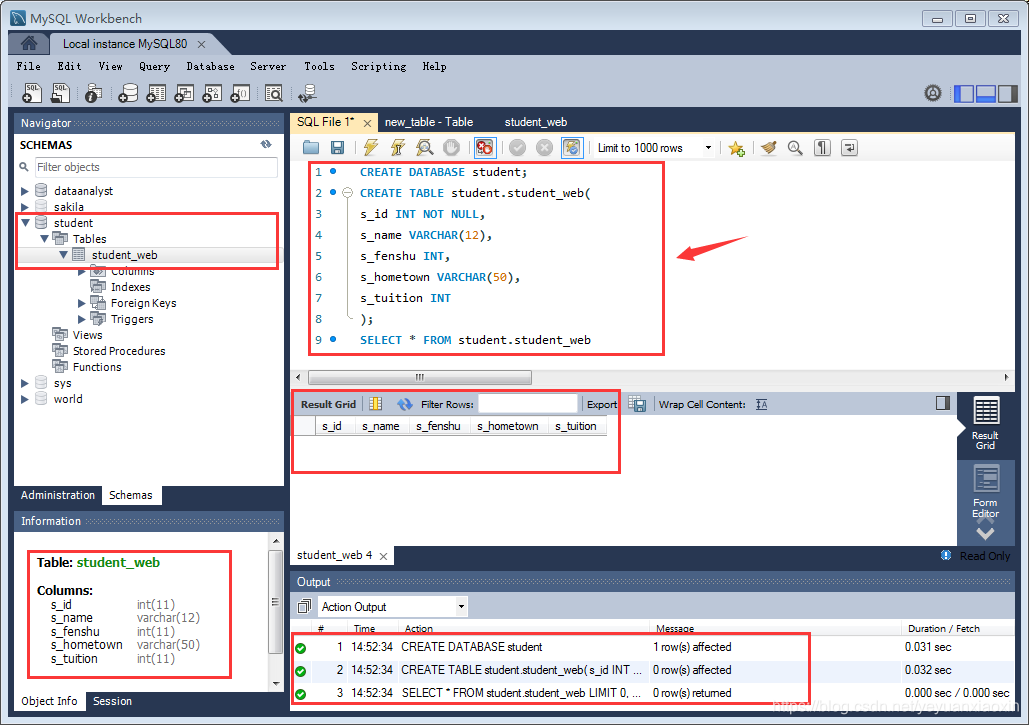Collapse the Tables node
The image size is (1029, 725).
(44, 239)
